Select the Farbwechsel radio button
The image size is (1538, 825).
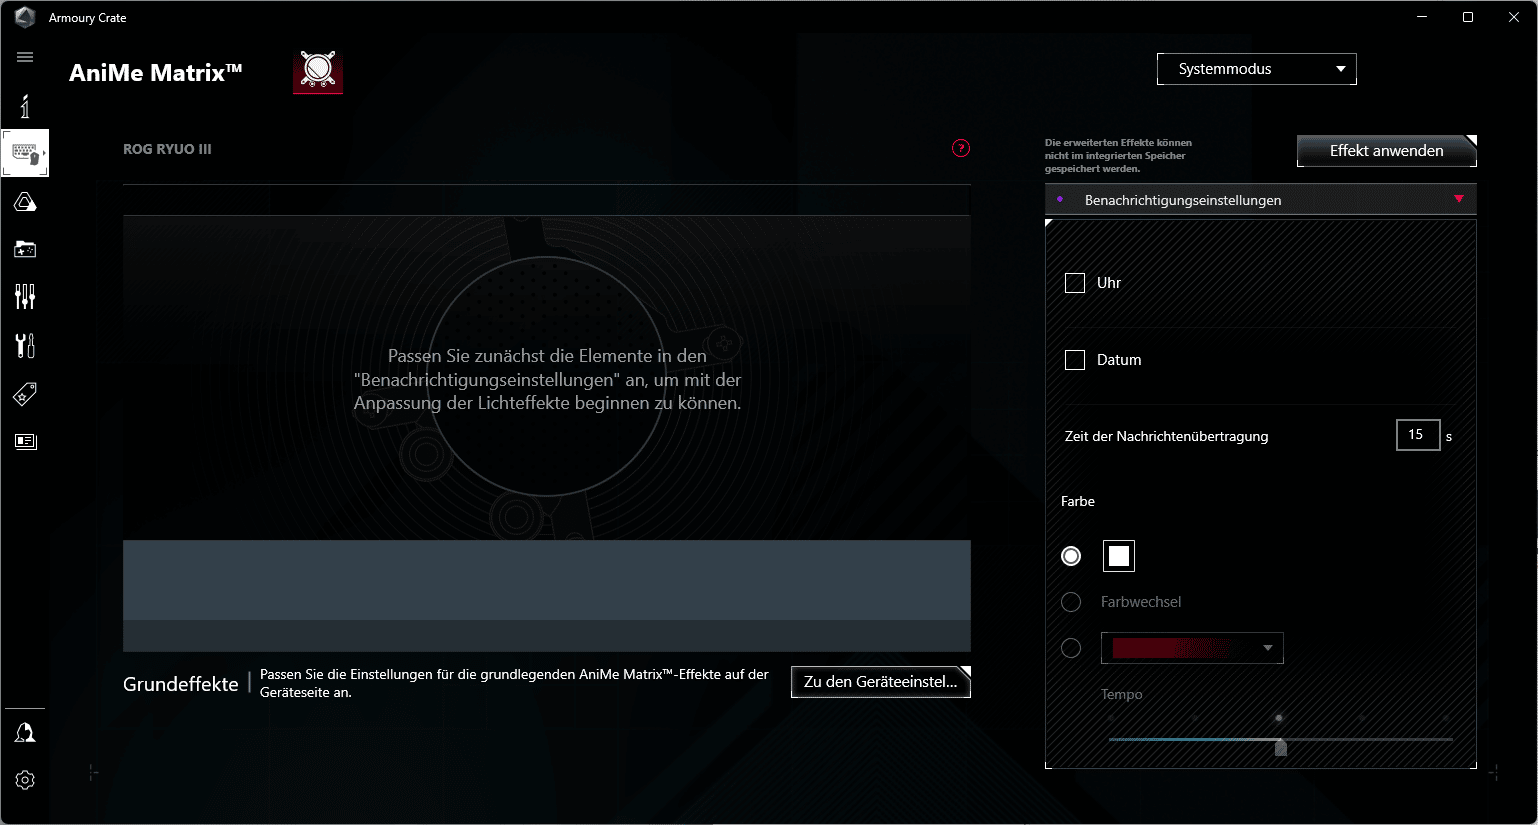(x=1071, y=602)
